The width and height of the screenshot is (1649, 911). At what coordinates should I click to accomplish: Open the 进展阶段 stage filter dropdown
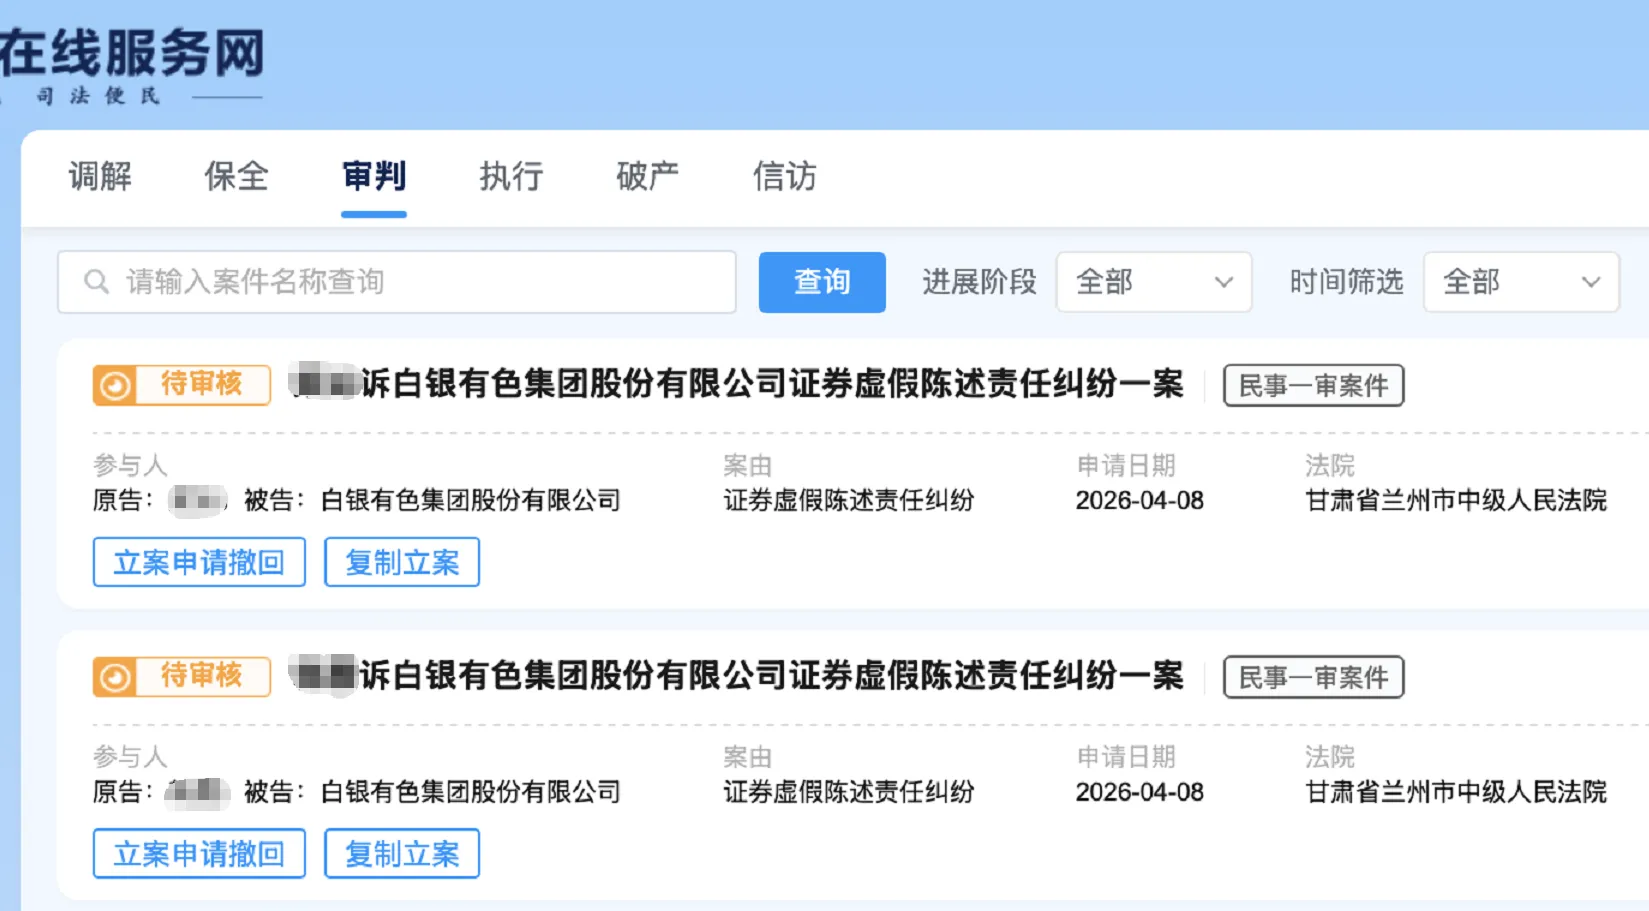click(1153, 282)
